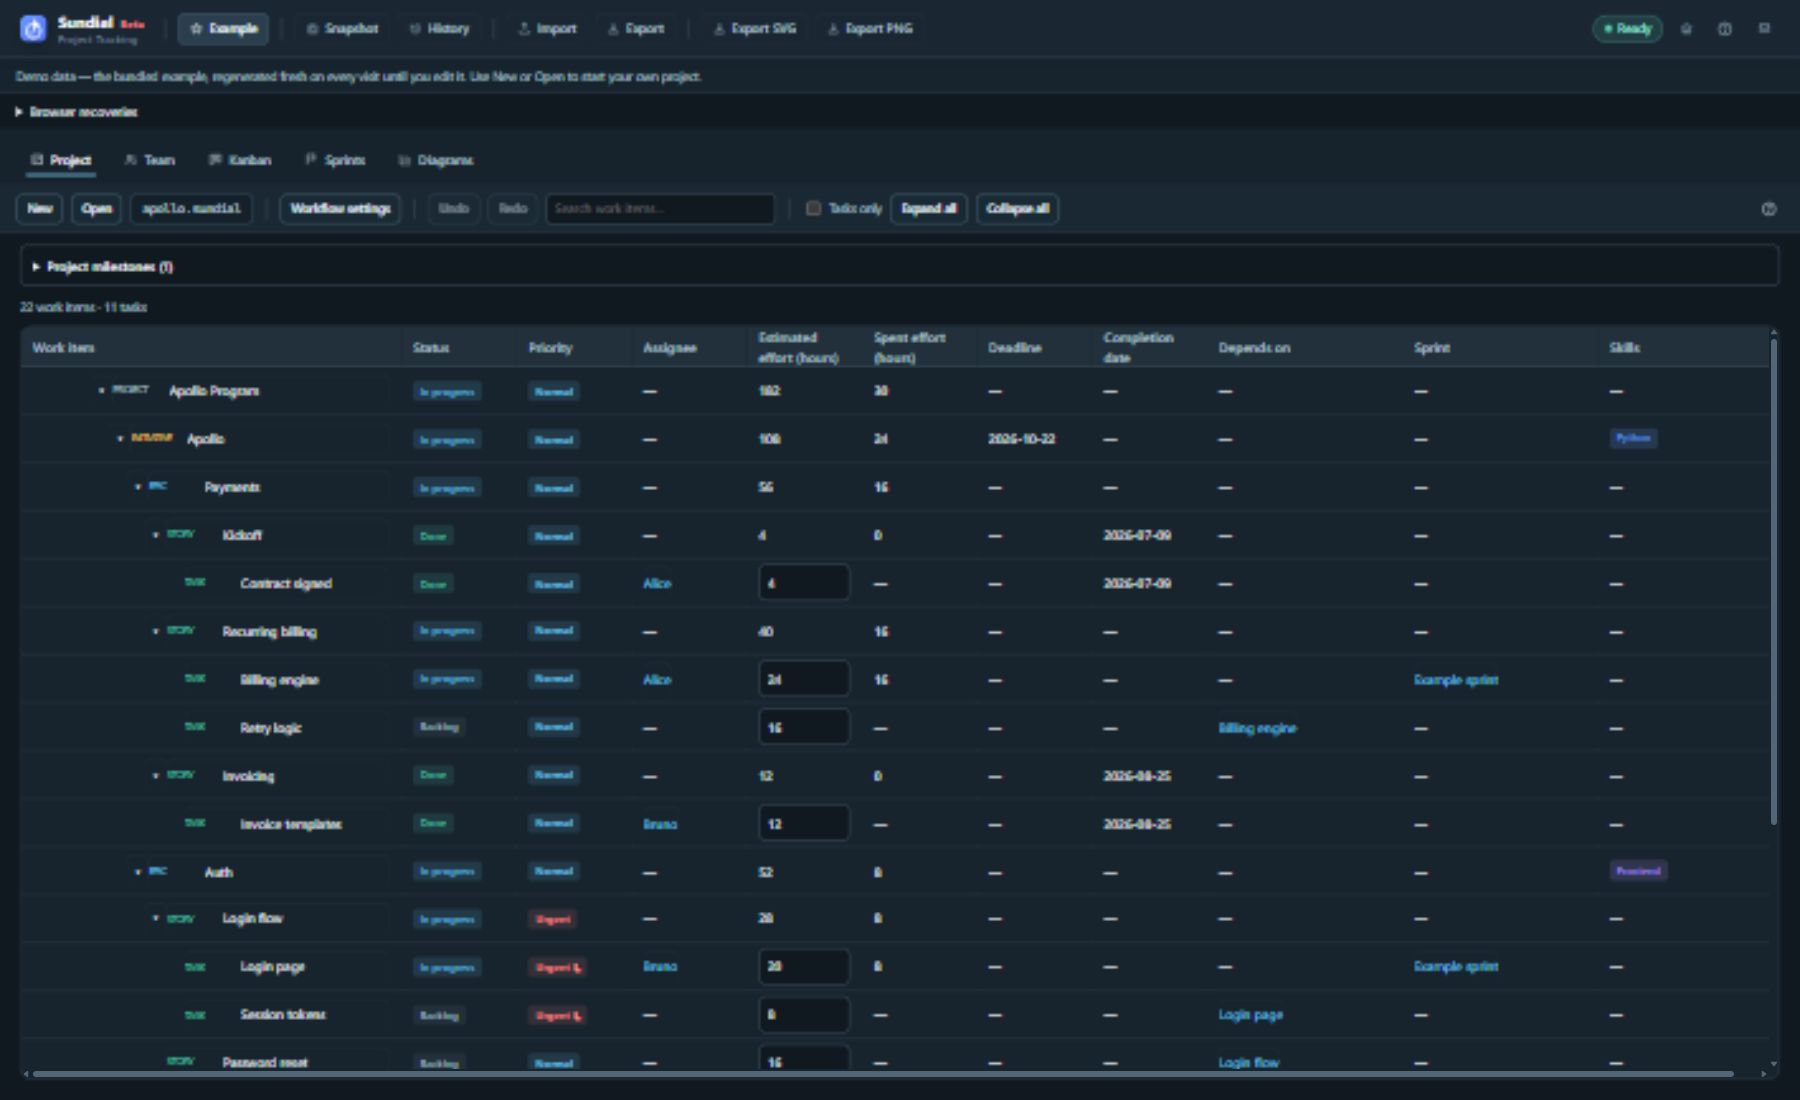Collapse the Login flow story
This screenshot has height=1100, width=1800.
(x=155, y=919)
